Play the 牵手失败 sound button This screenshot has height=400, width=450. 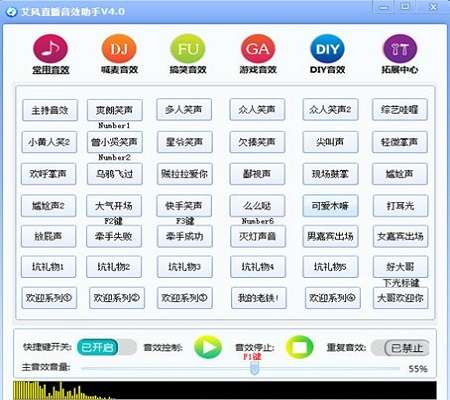(114, 236)
